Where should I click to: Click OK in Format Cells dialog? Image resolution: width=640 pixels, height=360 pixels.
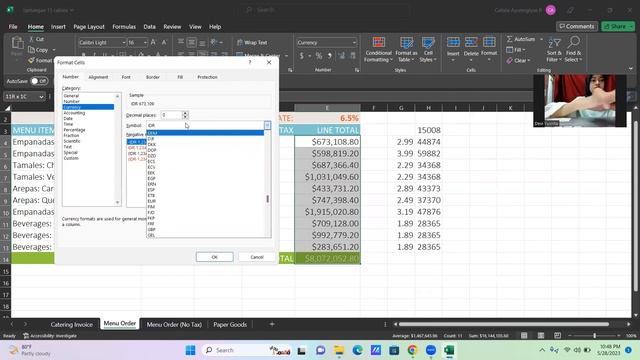pyautogui.click(x=214, y=257)
